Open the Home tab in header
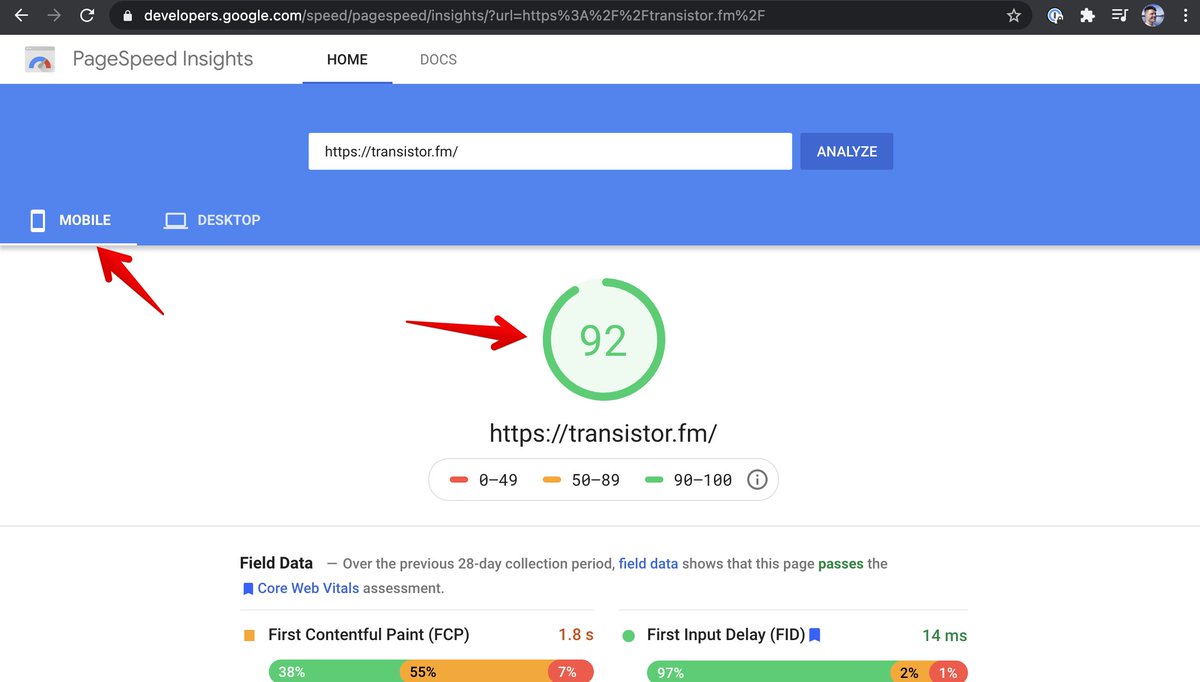 pyautogui.click(x=347, y=60)
